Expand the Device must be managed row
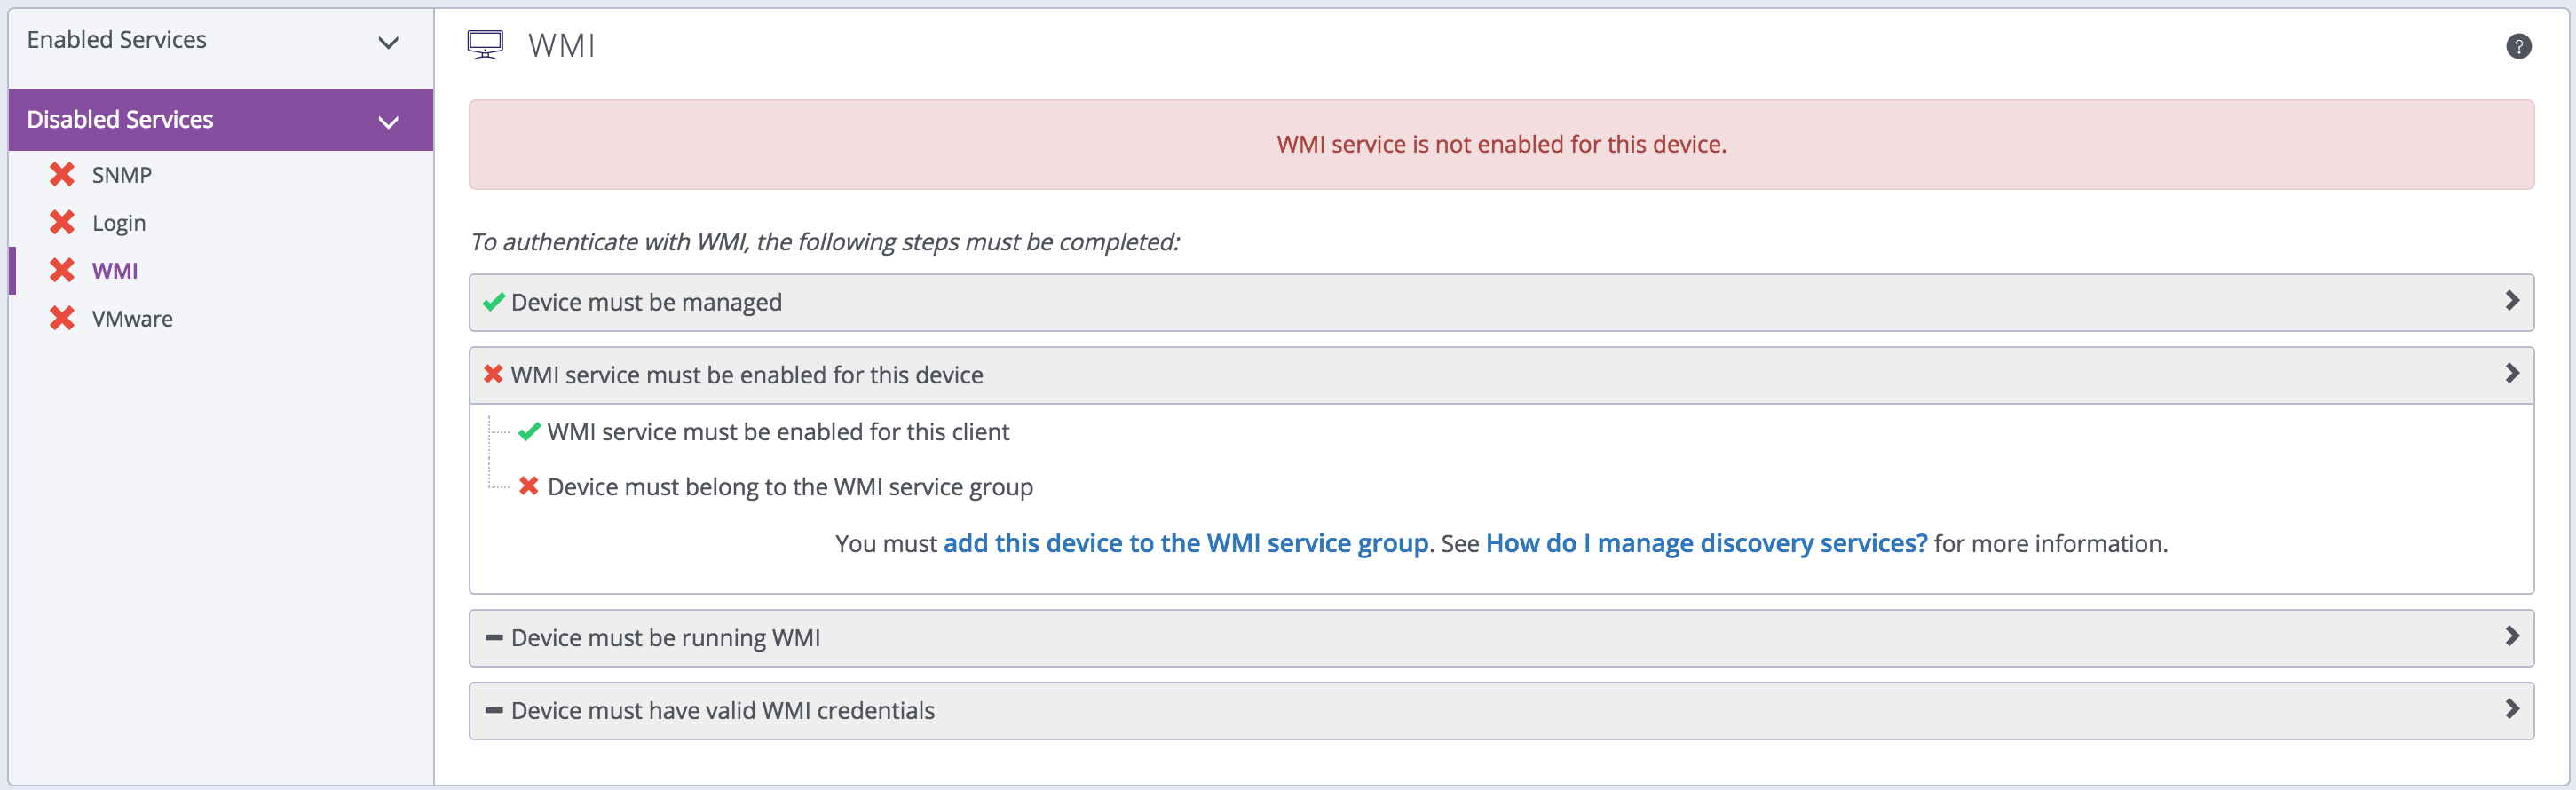The height and width of the screenshot is (790, 2576). tap(2511, 301)
